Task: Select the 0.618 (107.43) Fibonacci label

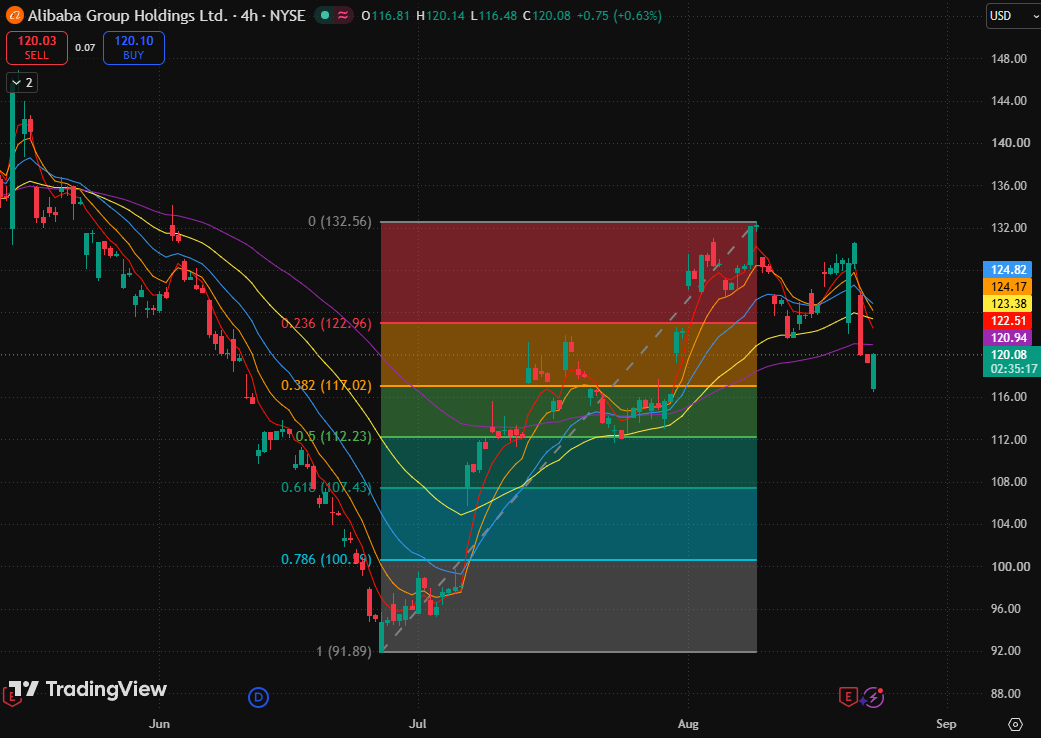Action: coord(327,488)
